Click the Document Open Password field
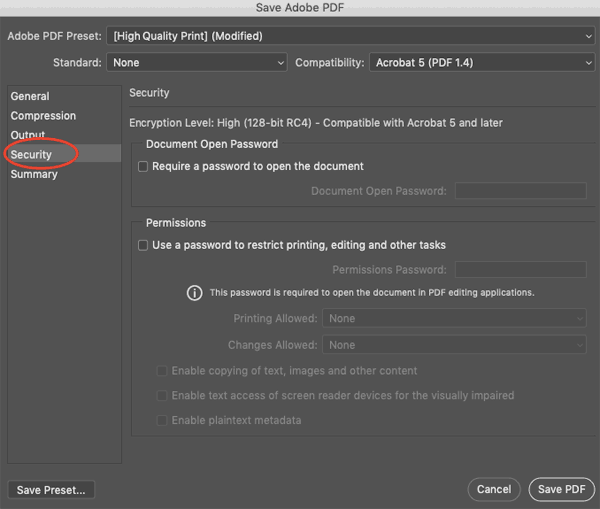 520,191
